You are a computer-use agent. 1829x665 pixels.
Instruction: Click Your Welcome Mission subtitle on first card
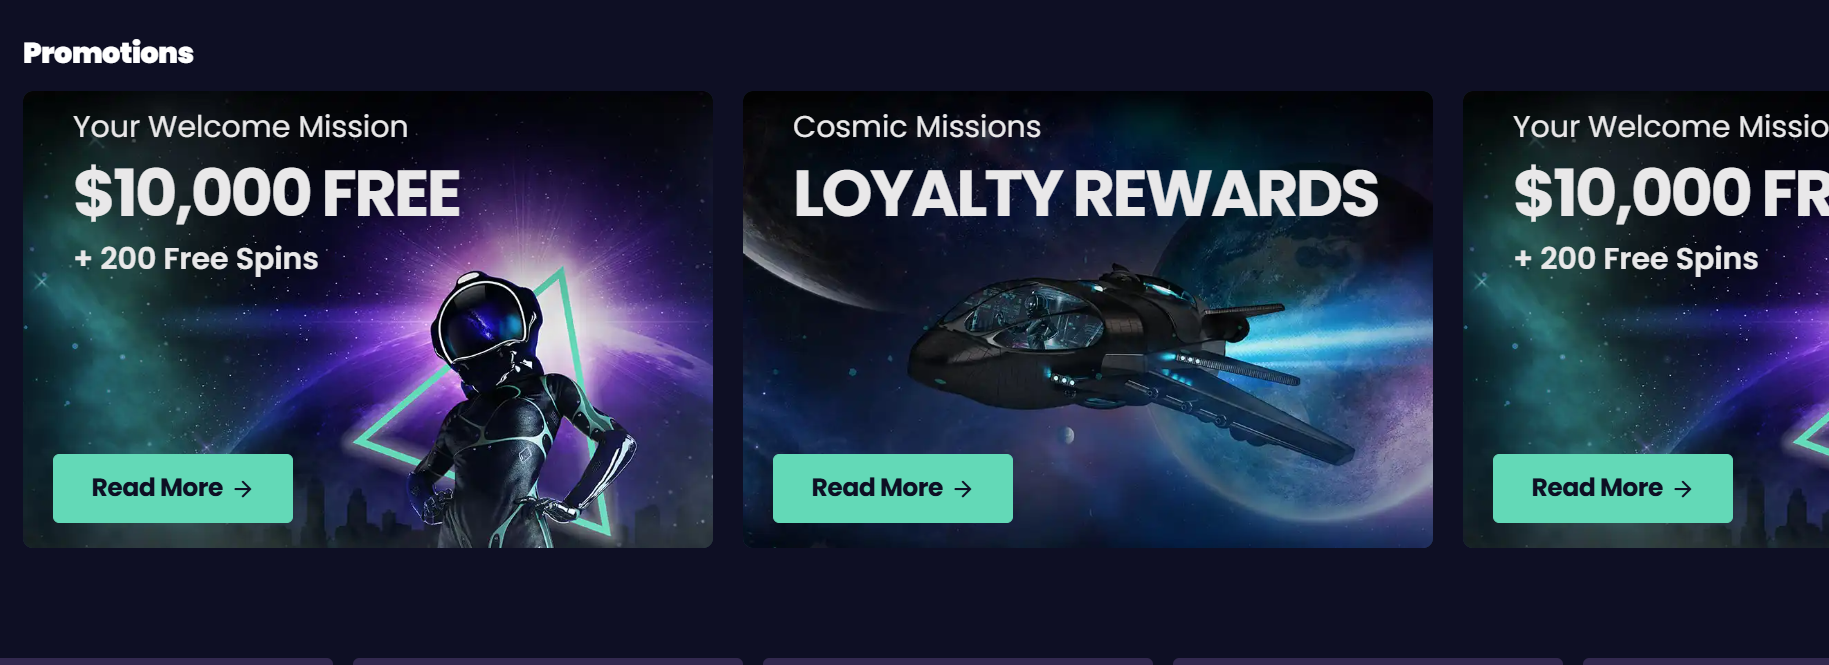click(x=240, y=127)
